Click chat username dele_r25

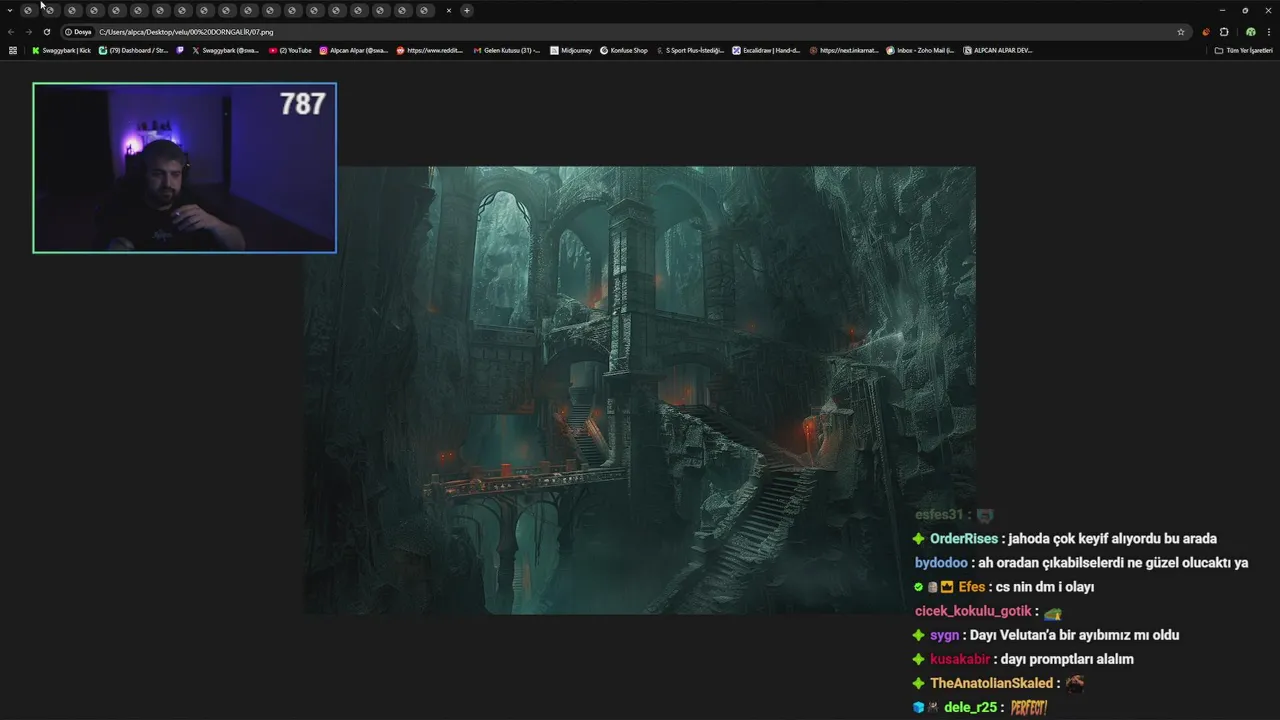[x=971, y=707]
